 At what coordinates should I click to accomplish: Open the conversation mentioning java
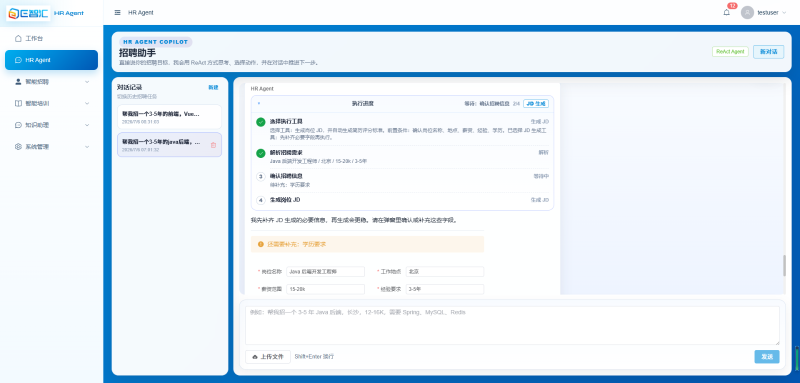tap(169, 144)
